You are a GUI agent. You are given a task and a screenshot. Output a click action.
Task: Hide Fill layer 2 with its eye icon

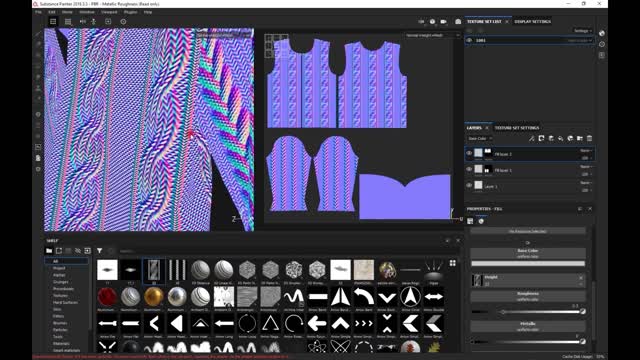[469, 153]
